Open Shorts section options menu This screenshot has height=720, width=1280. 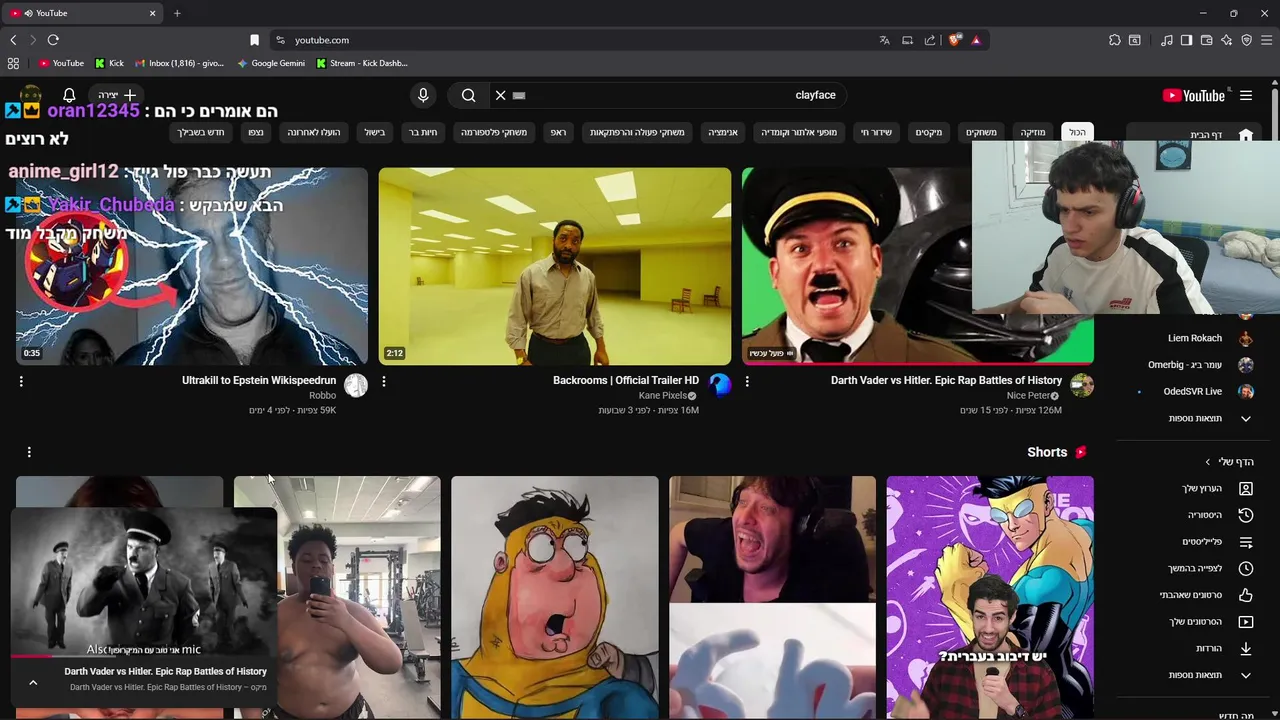pyautogui.click(x=29, y=452)
